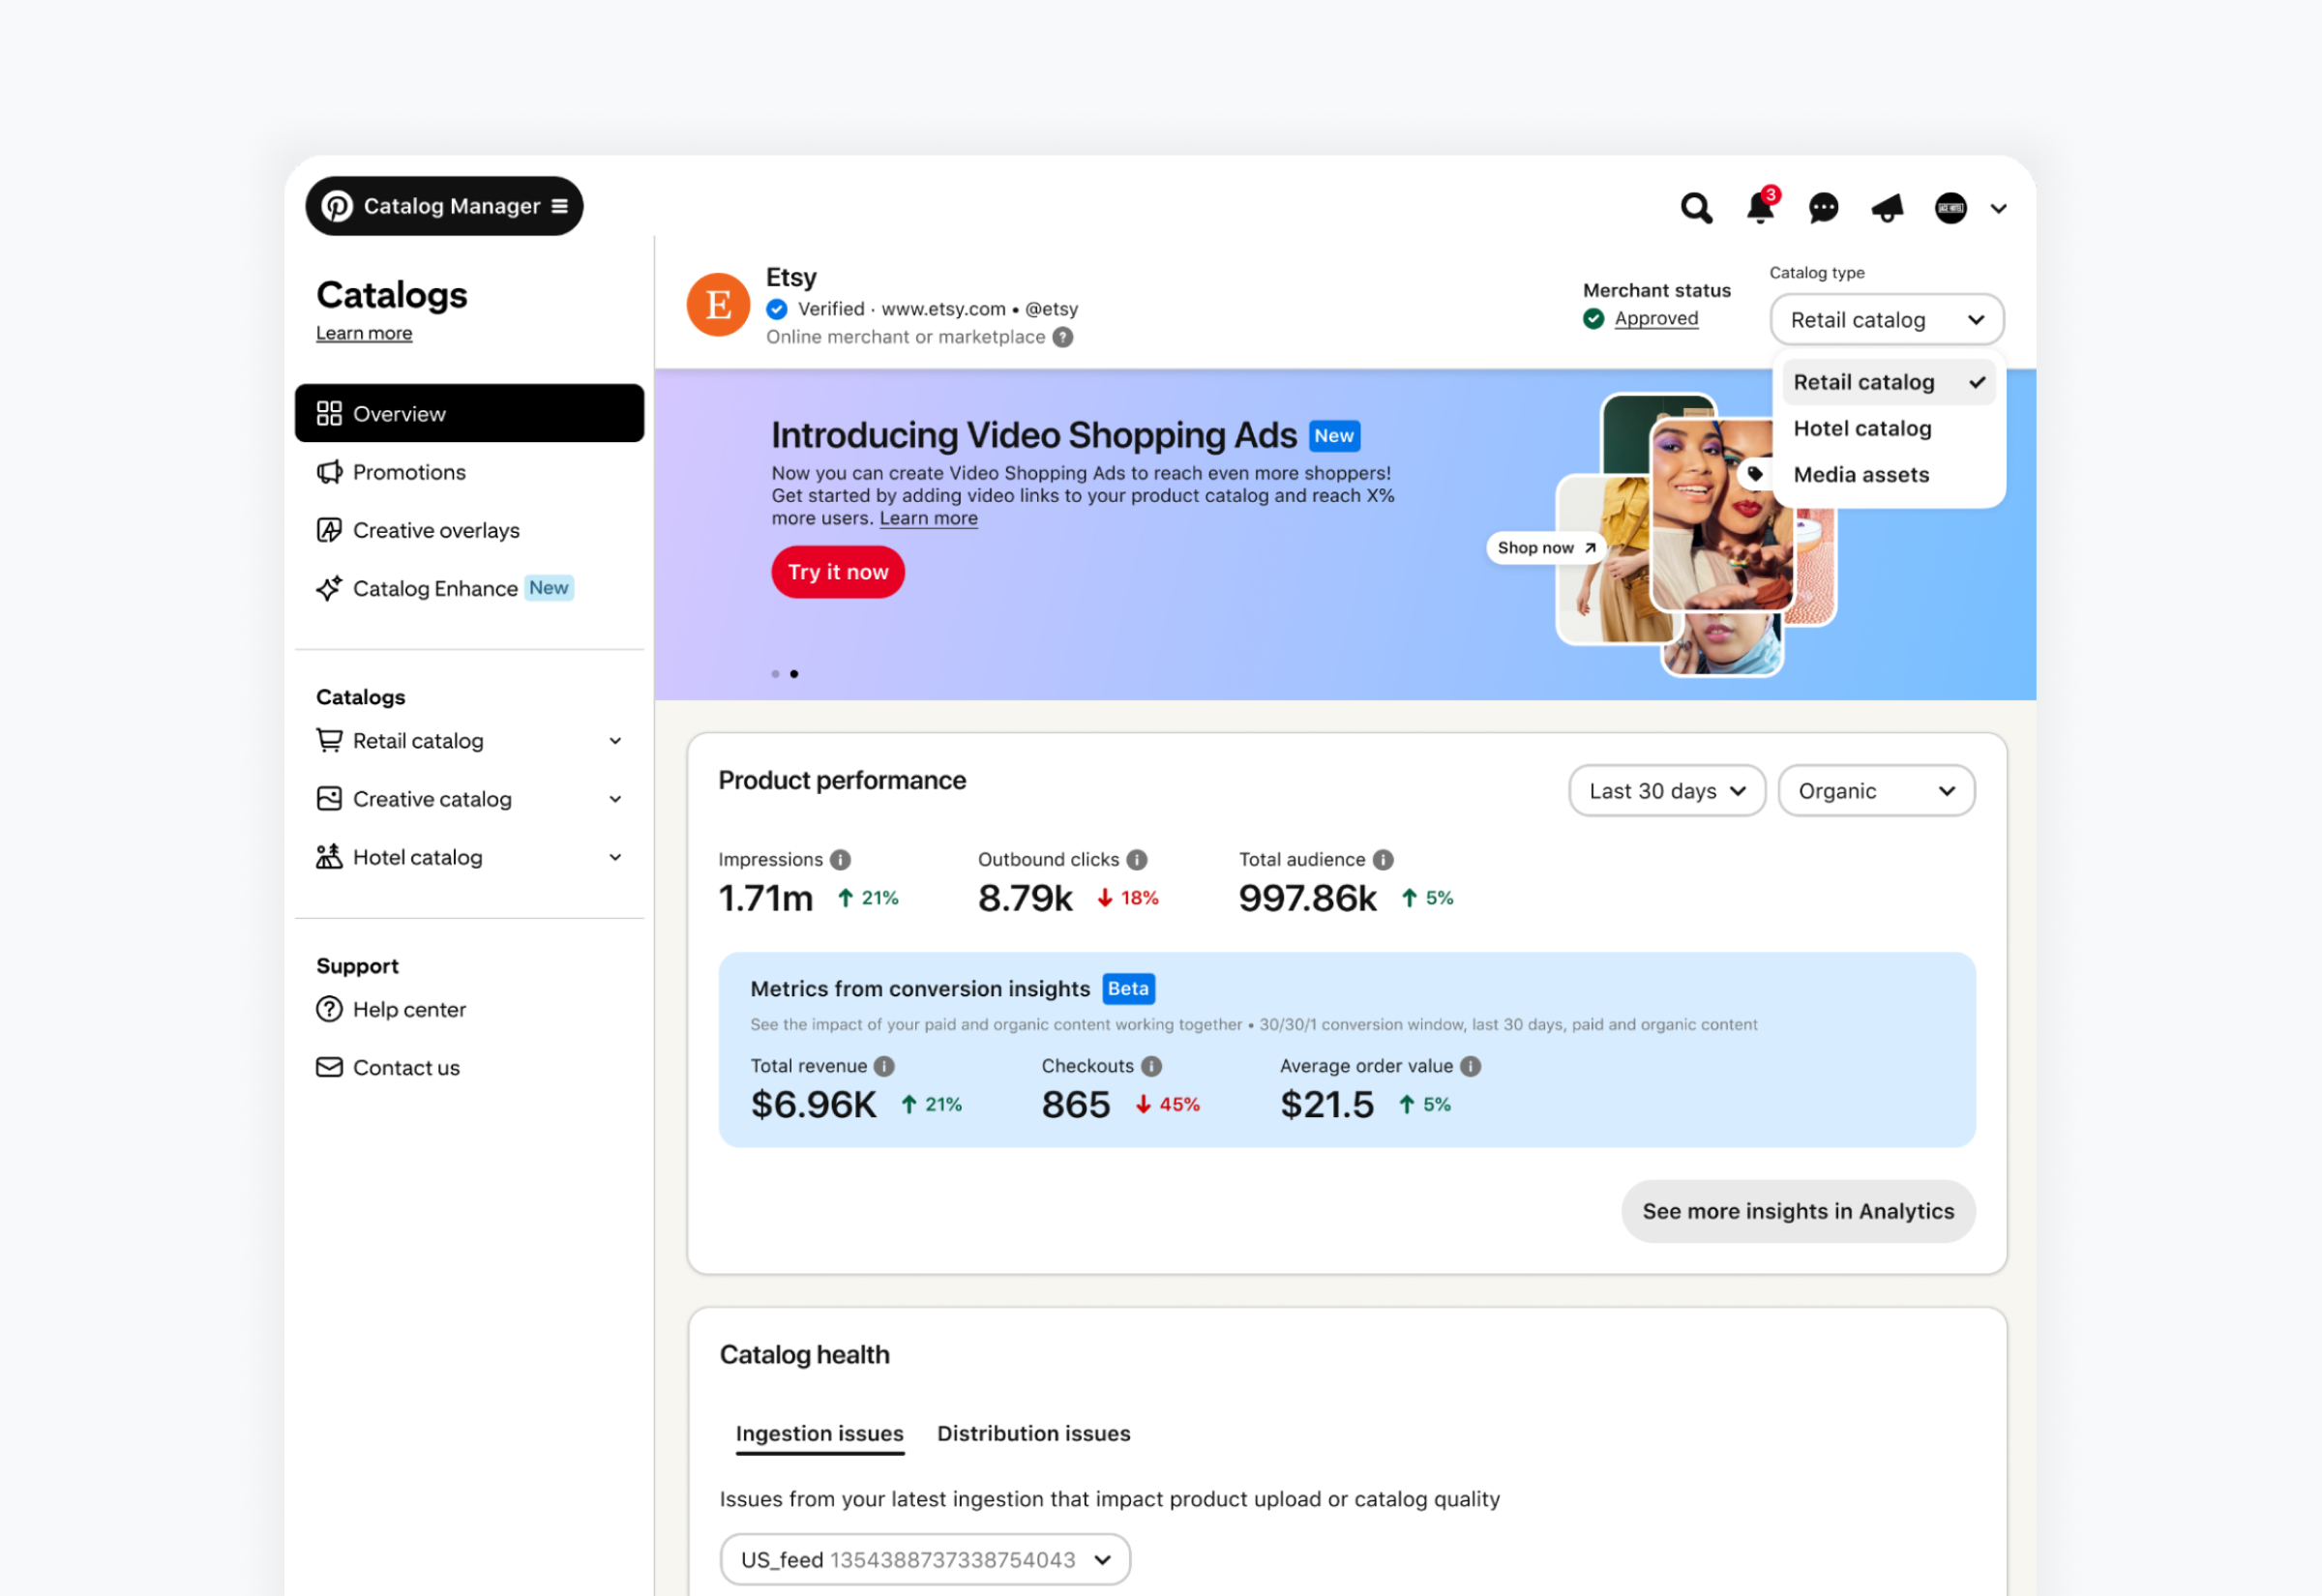Open the notifications bell icon

coord(1760,208)
